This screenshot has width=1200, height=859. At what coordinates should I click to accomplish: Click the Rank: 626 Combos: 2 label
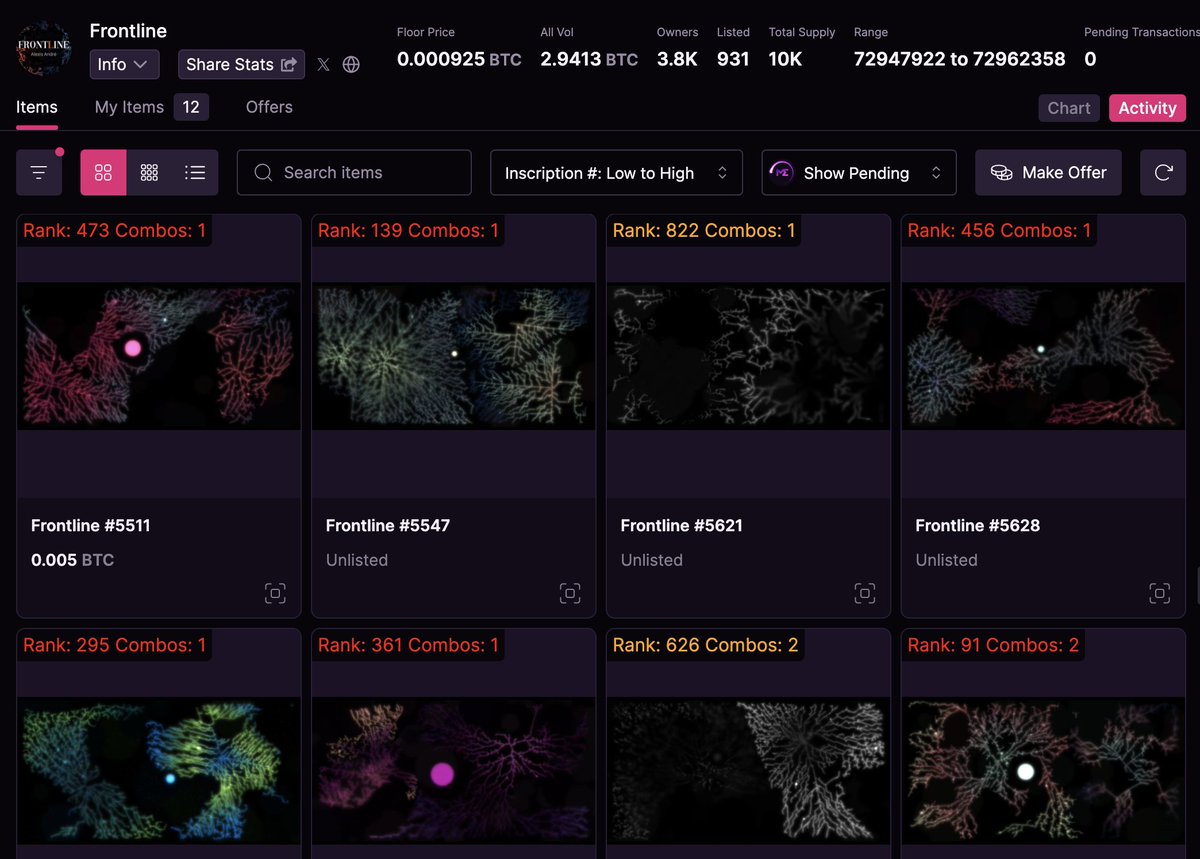click(x=706, y=646)
